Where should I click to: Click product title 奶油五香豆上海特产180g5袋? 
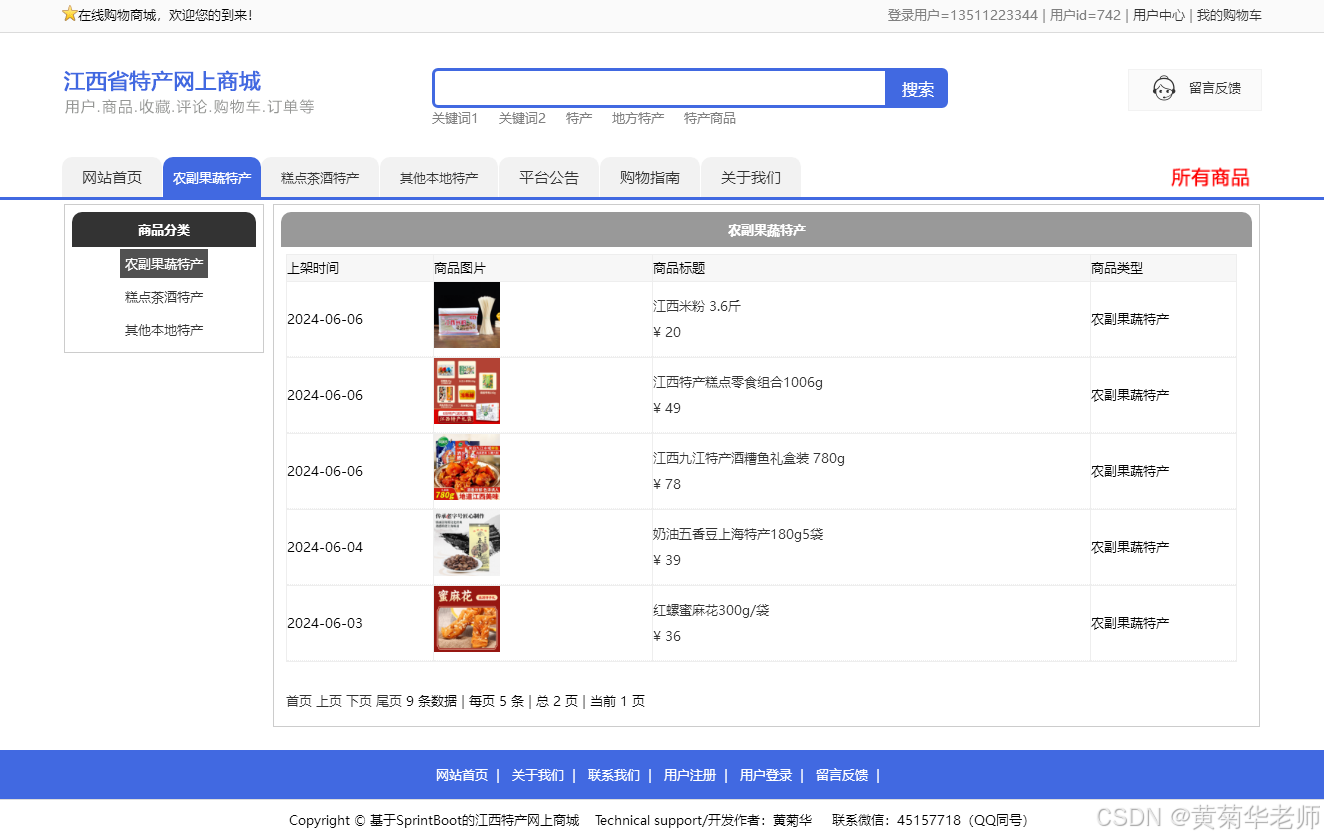(738, 534)
